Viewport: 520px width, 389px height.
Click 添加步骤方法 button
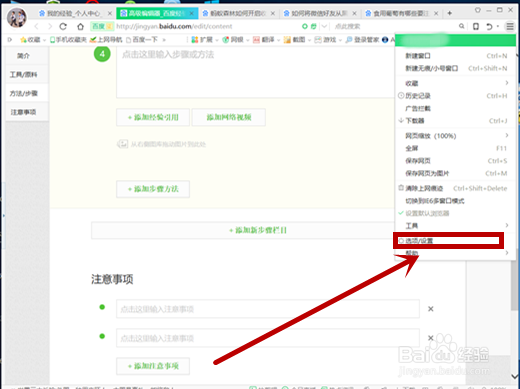[x=153, y=189]
